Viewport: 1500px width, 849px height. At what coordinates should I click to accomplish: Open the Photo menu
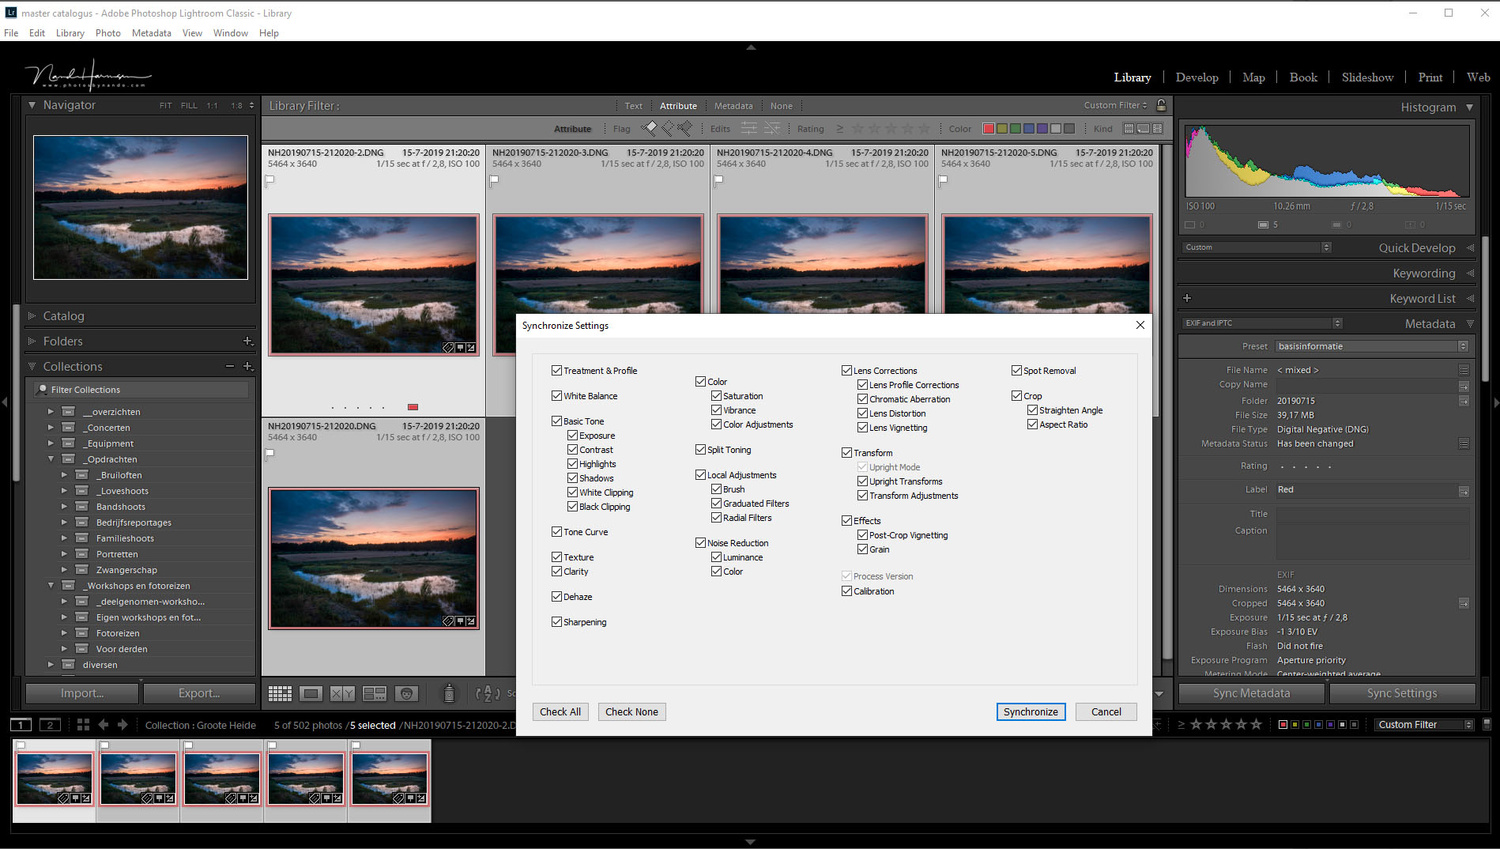click(x=108, y=33)
